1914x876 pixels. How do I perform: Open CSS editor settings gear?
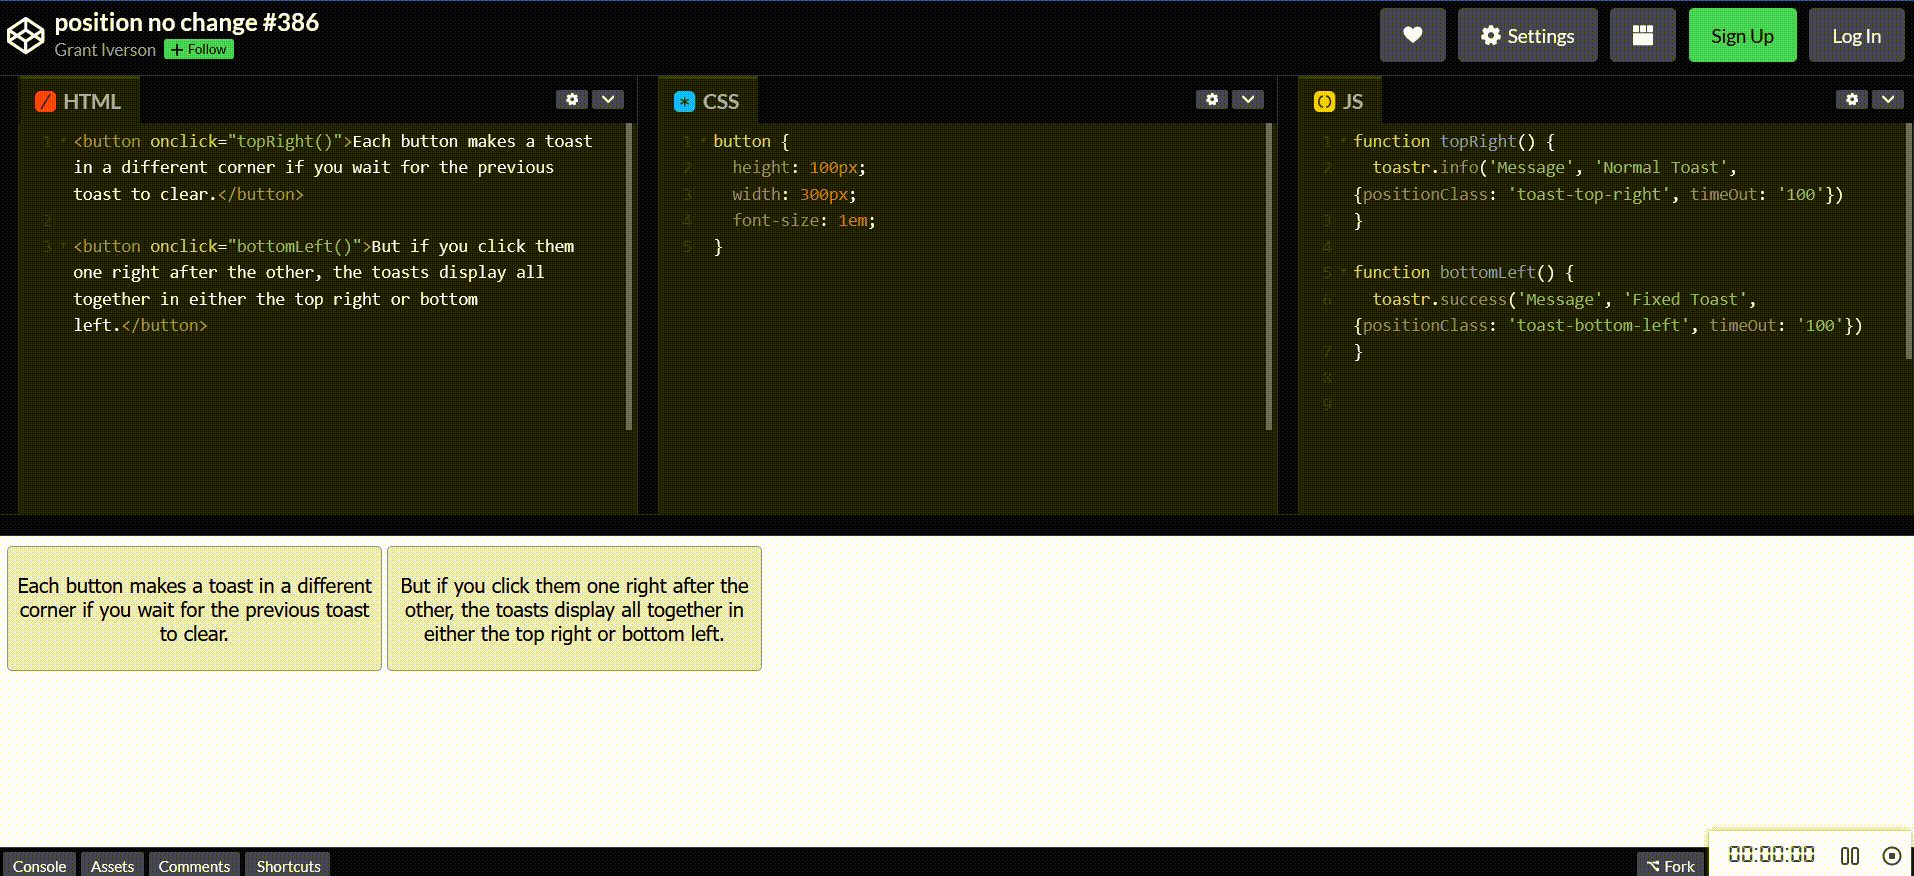coord(1211,99)
